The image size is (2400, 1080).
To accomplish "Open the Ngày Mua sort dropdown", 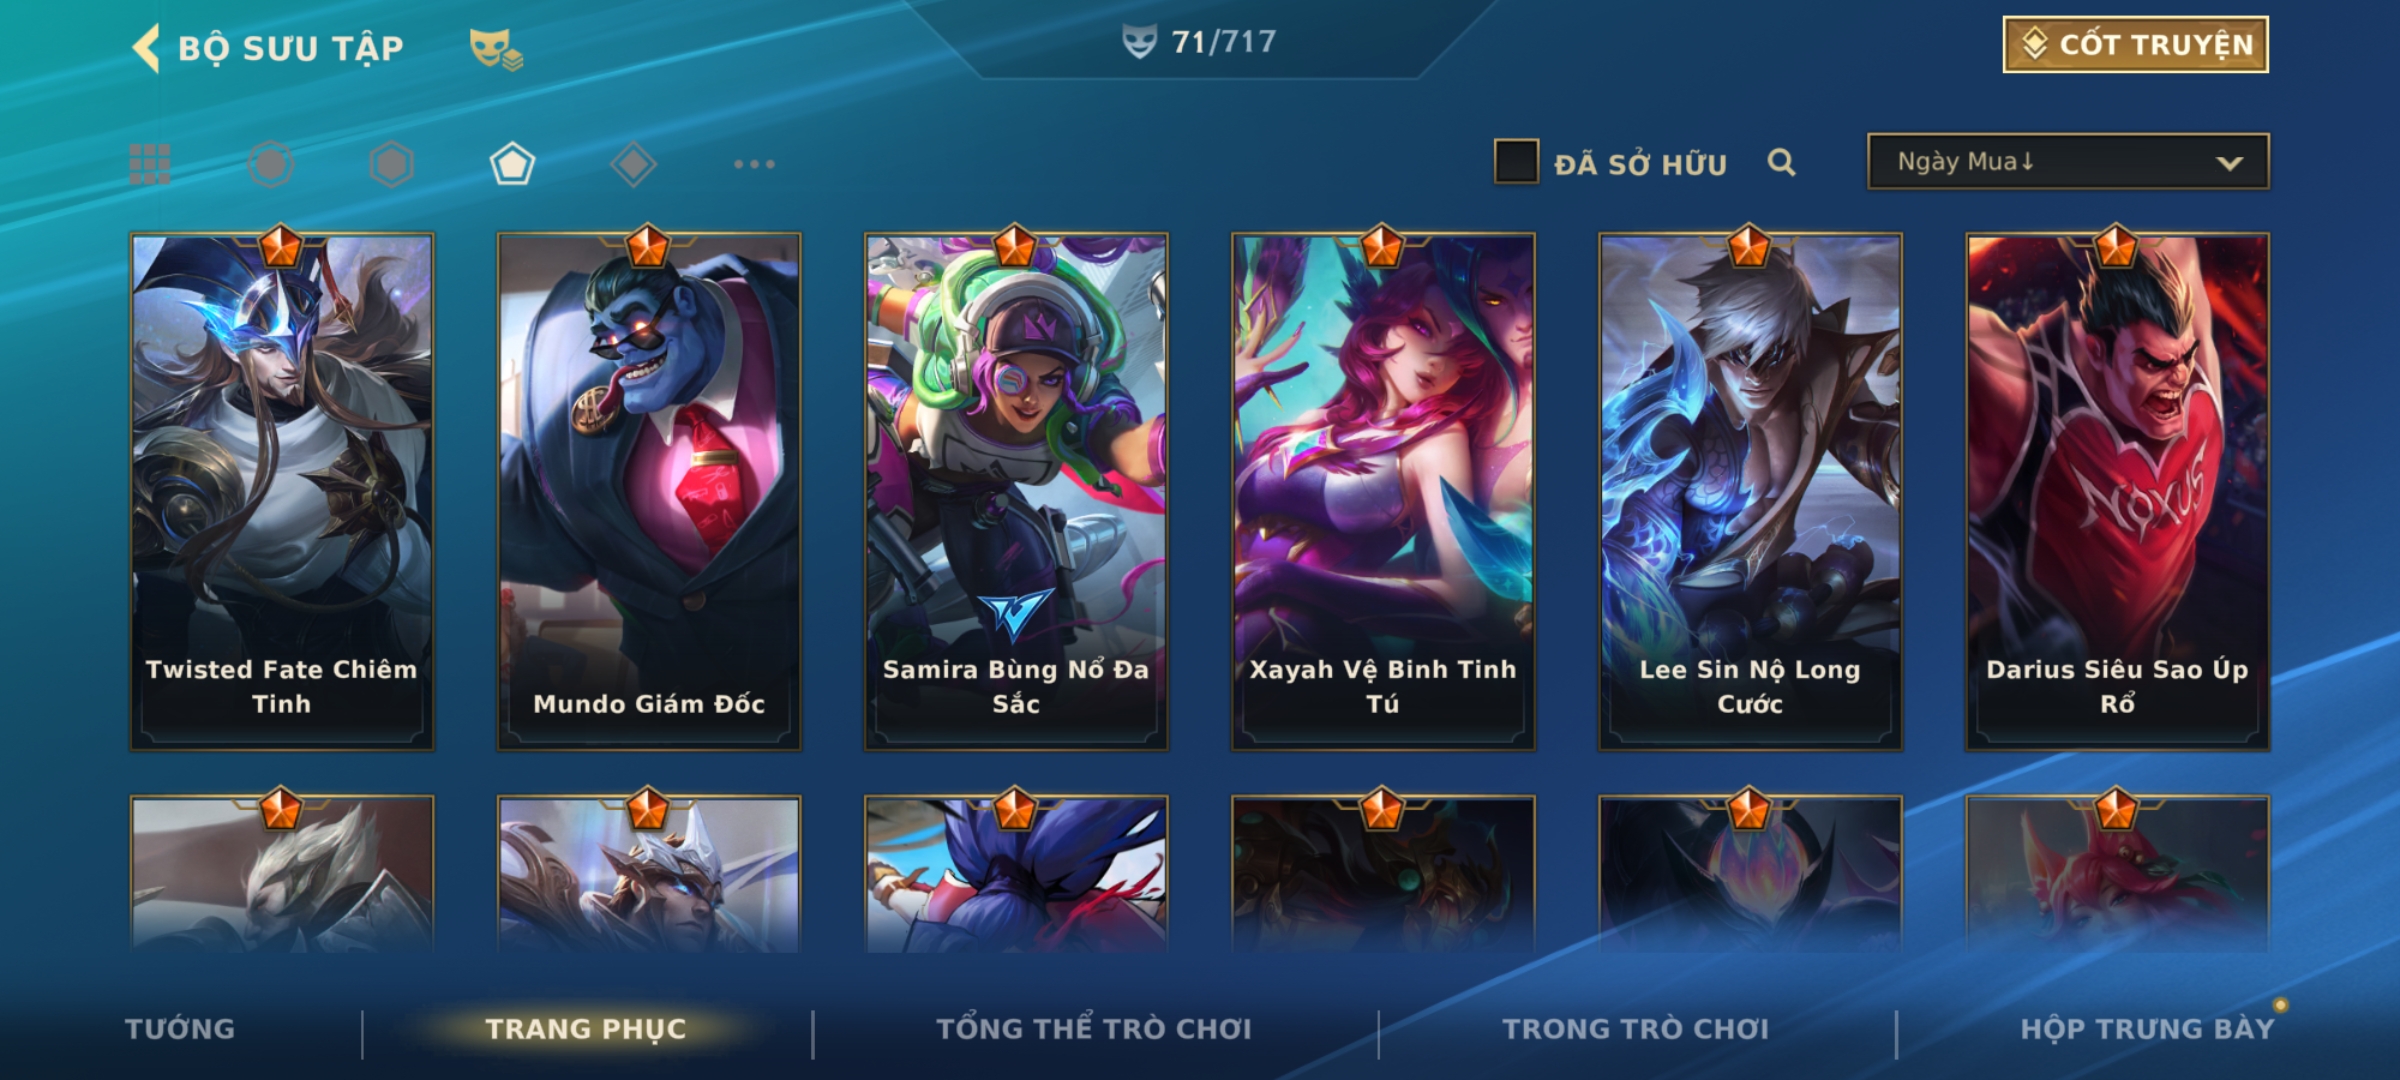I will click(x=2068, y=162).
